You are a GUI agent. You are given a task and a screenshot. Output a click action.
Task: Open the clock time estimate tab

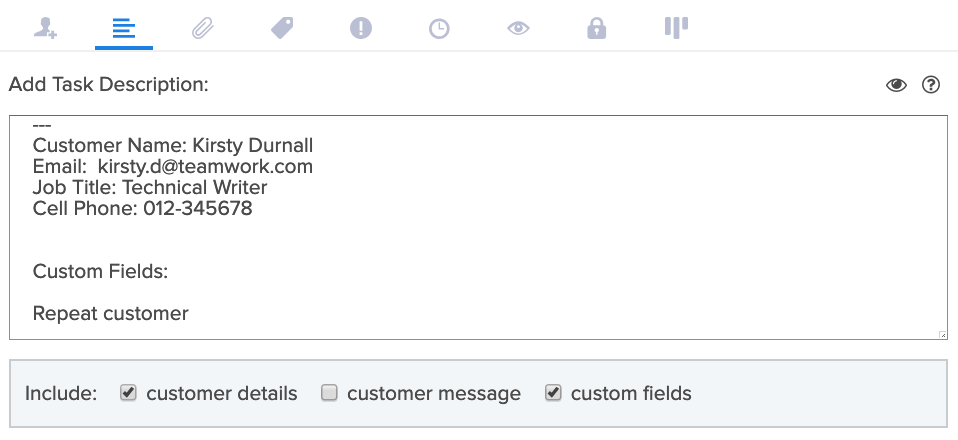(439, 29)
